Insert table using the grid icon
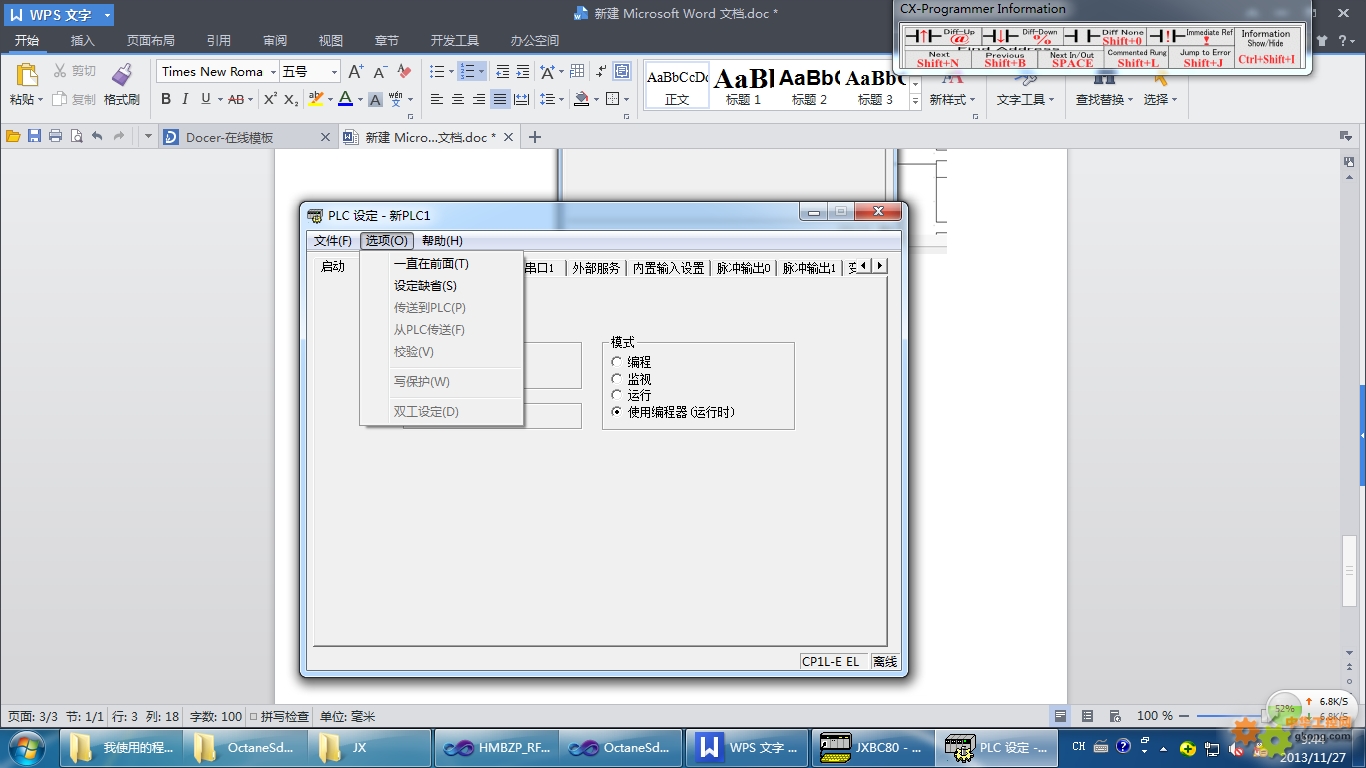This screenshot has width=1366, height=768. click(577, 72)
